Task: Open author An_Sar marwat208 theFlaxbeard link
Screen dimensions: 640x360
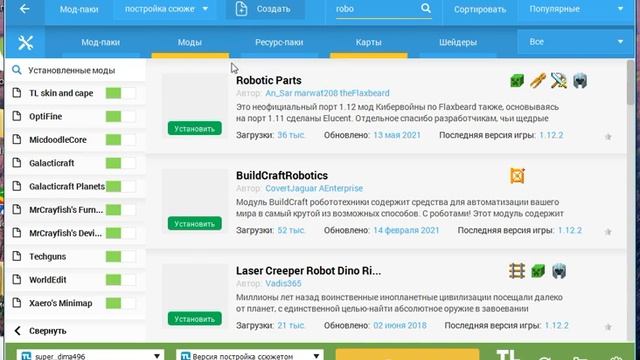Action: point(327,93)
